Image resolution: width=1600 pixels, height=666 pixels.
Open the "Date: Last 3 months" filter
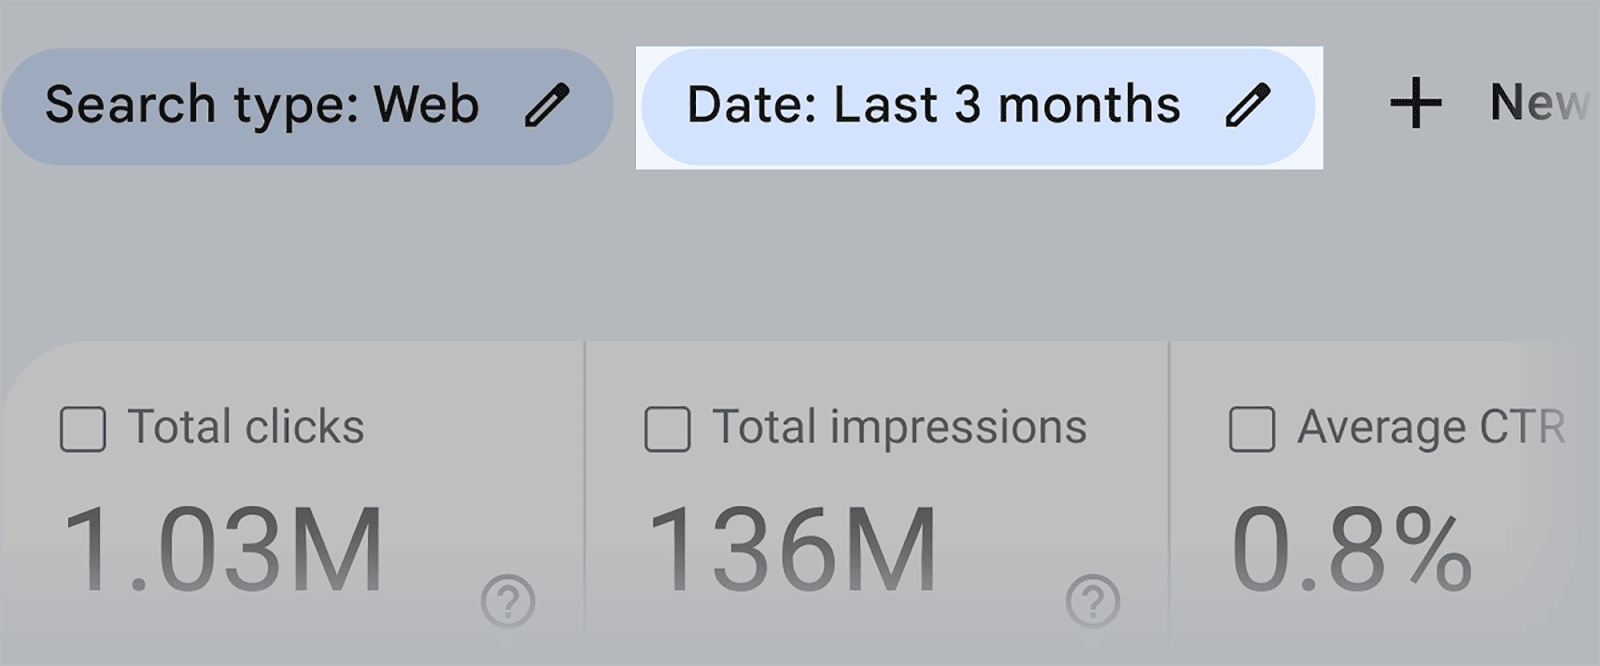click(x=933, y=105)
